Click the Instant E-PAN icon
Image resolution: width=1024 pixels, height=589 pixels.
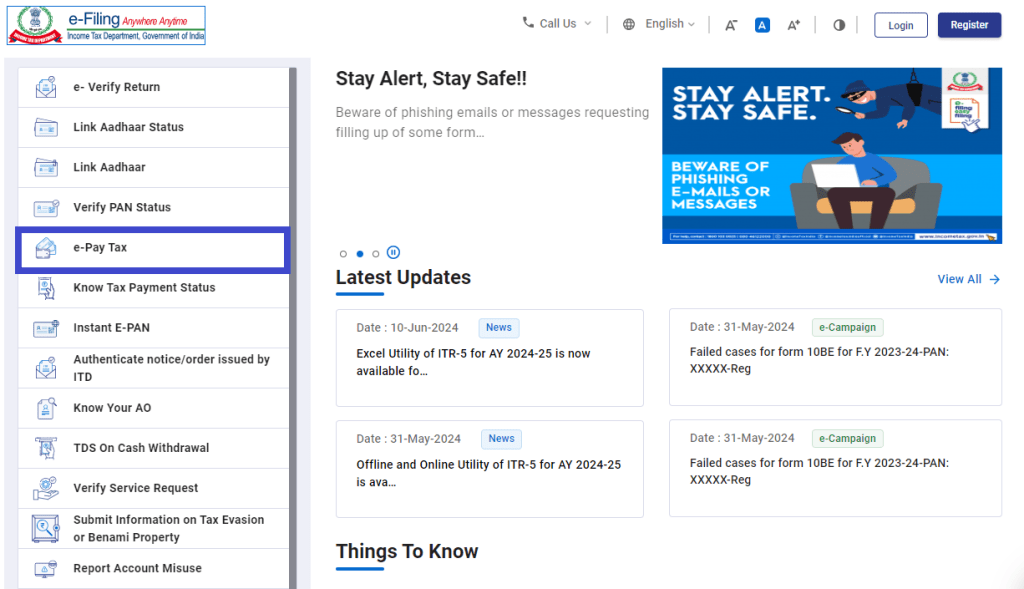pyautogui.click(x=46, y=328)
